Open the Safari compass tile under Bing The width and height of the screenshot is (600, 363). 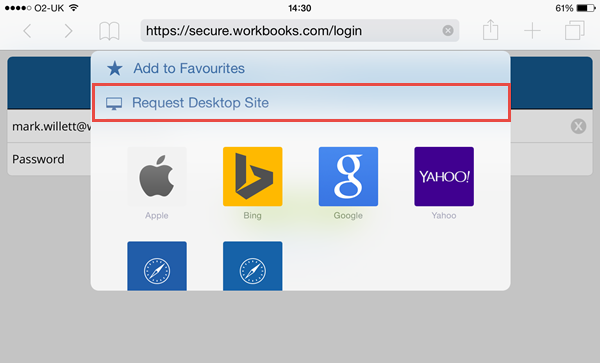coord(253,266)
